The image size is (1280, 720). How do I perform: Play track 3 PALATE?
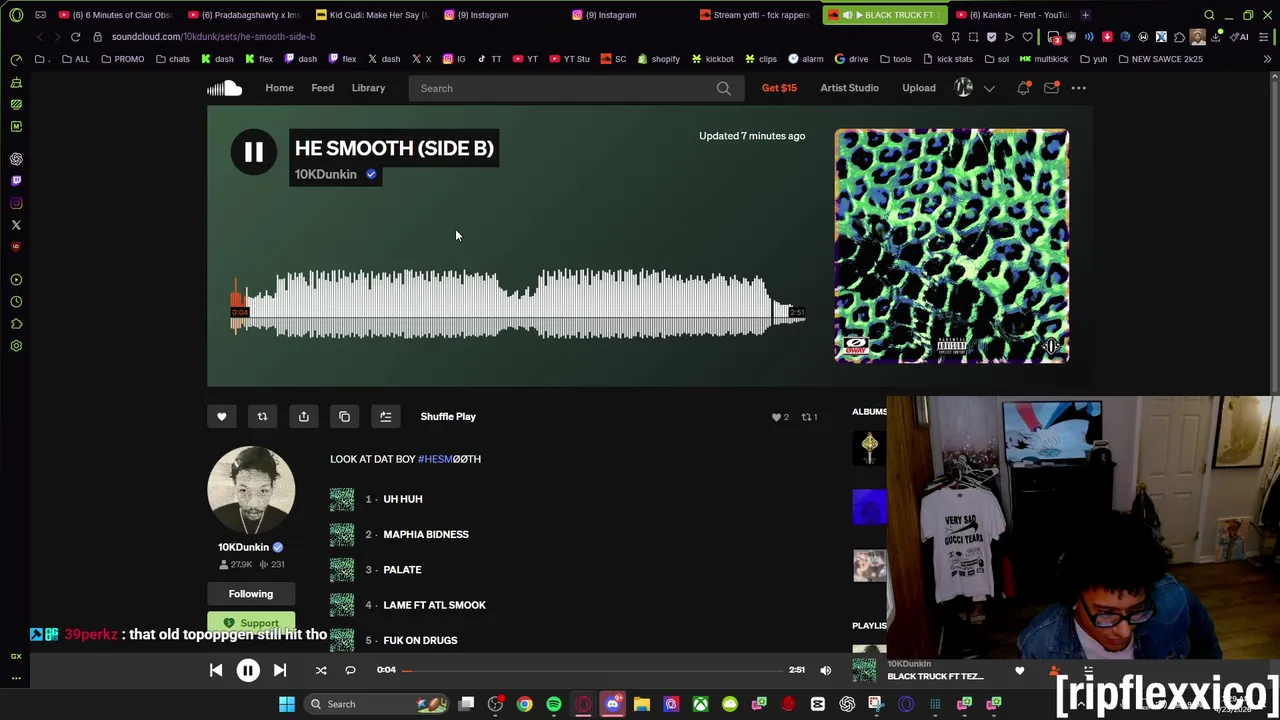click(x=402, y=570)
